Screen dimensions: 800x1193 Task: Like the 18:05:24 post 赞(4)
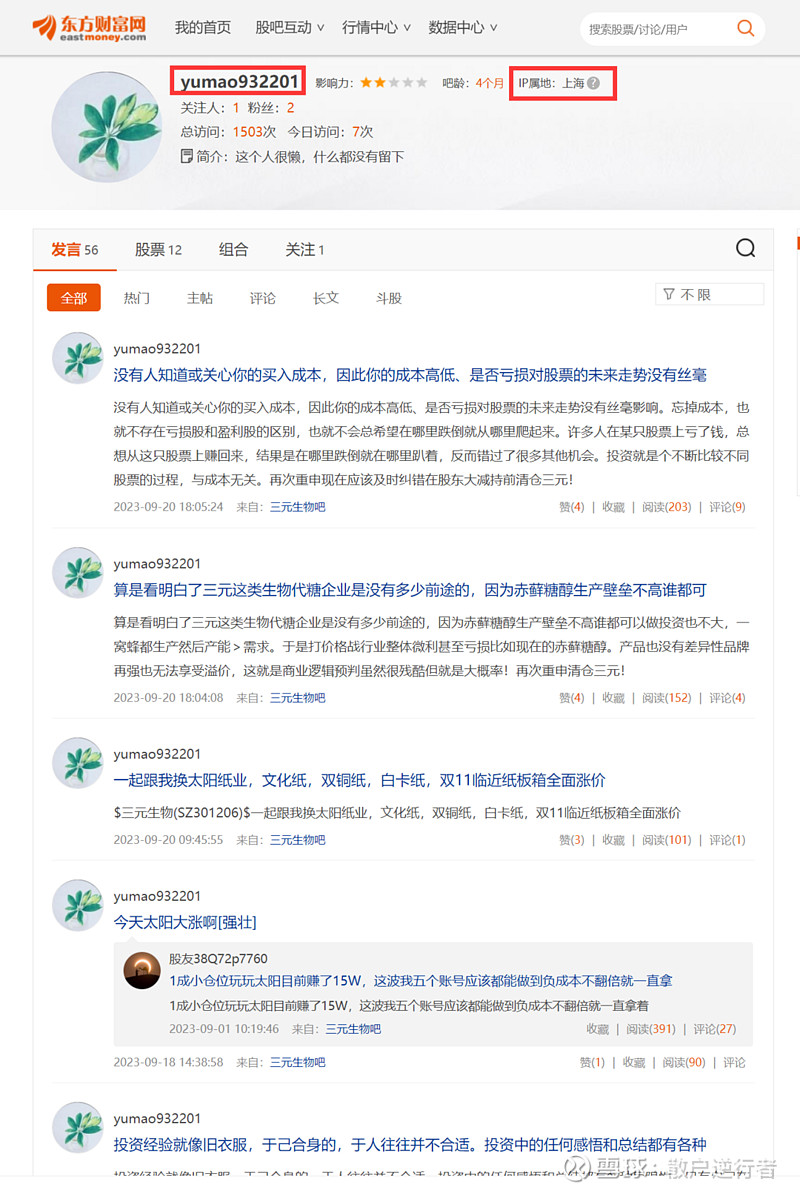pos(572,507)
